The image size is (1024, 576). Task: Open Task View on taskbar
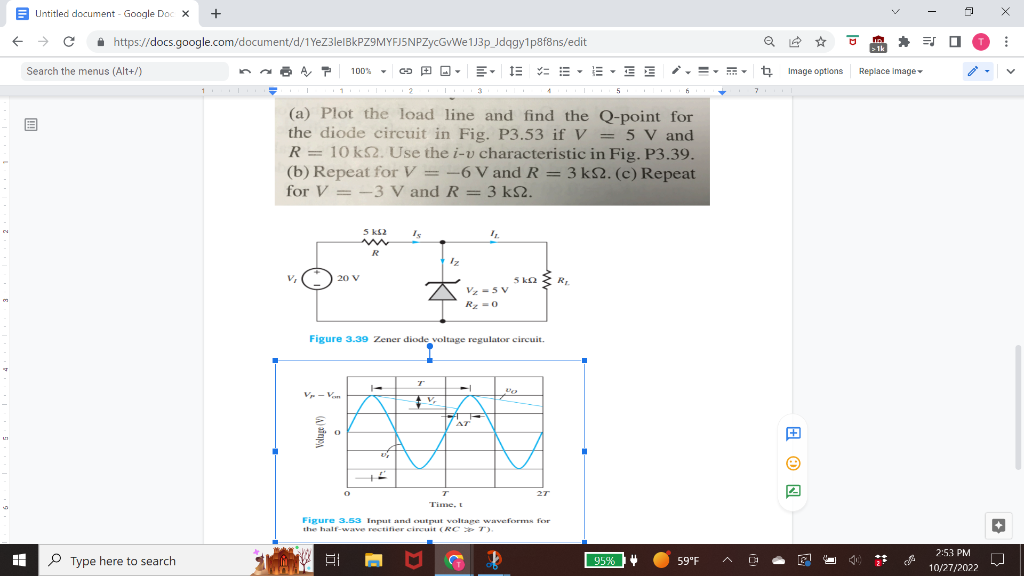tap(332, 560)
